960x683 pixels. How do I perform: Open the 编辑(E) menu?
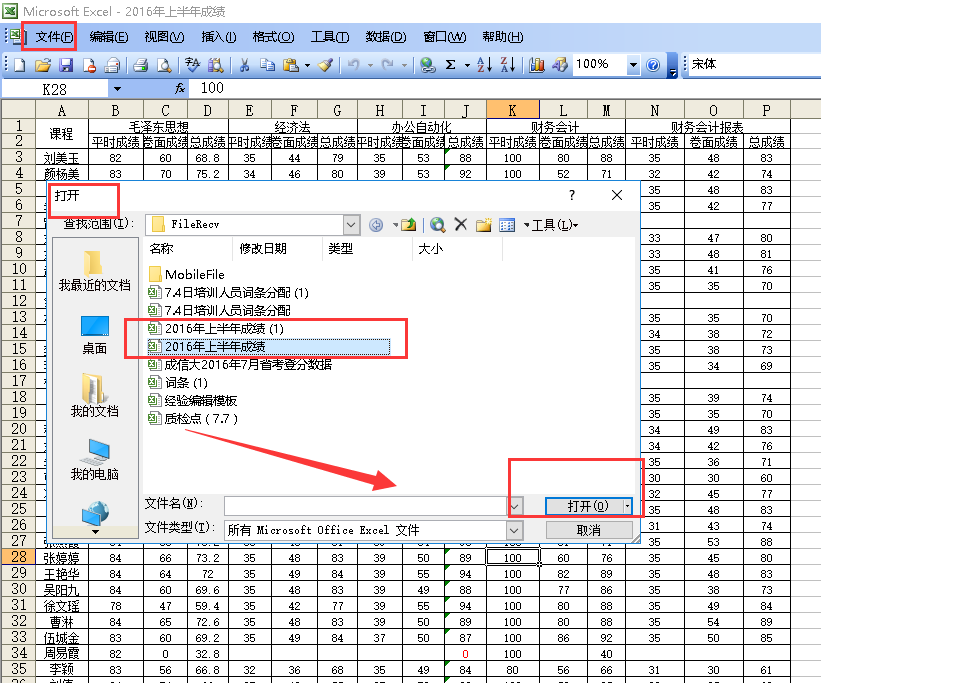tap(109, 37)
